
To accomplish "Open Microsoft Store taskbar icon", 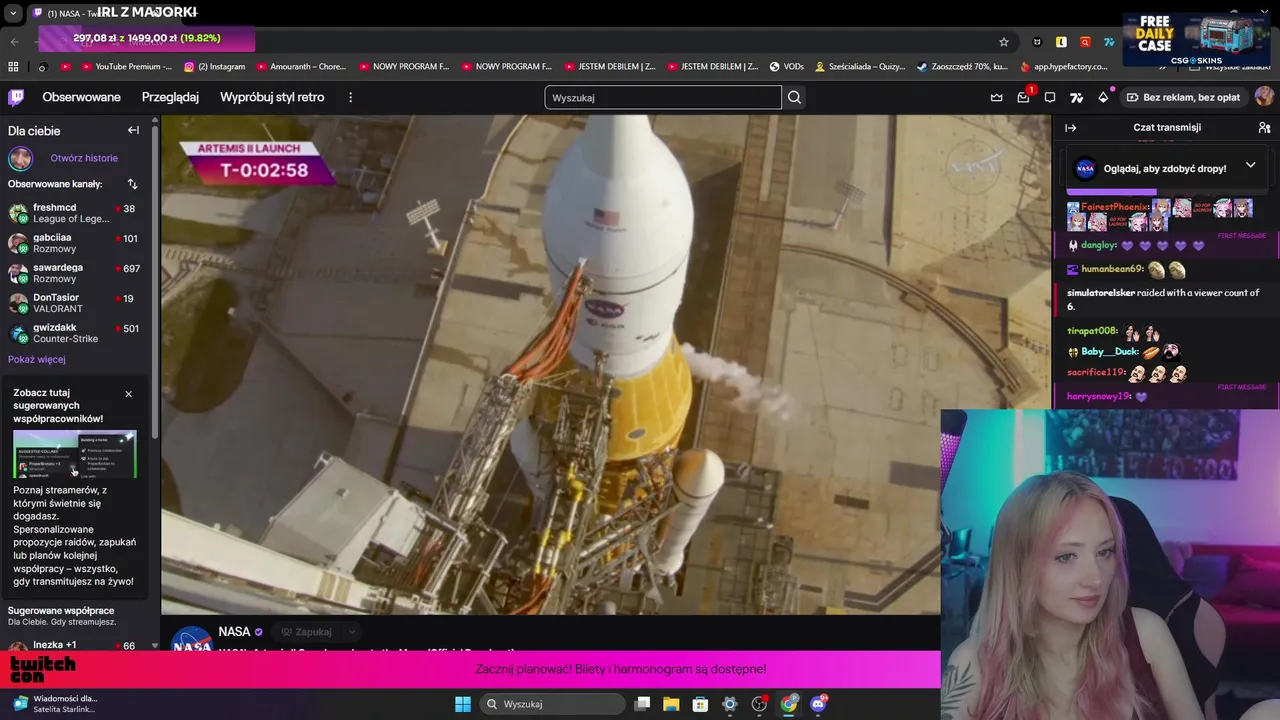I will (700, 704).
